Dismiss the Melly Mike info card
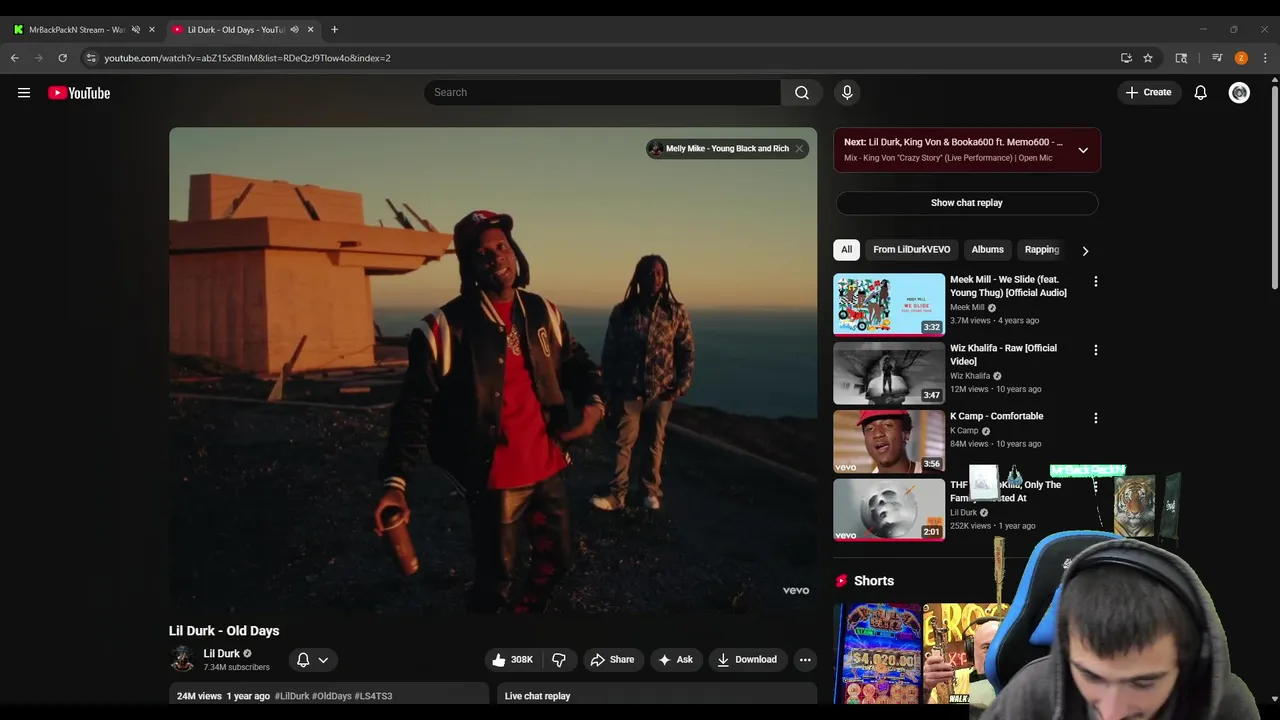Image resolution: width=1280 pixels, height=720 pixels. pos(799,149)
